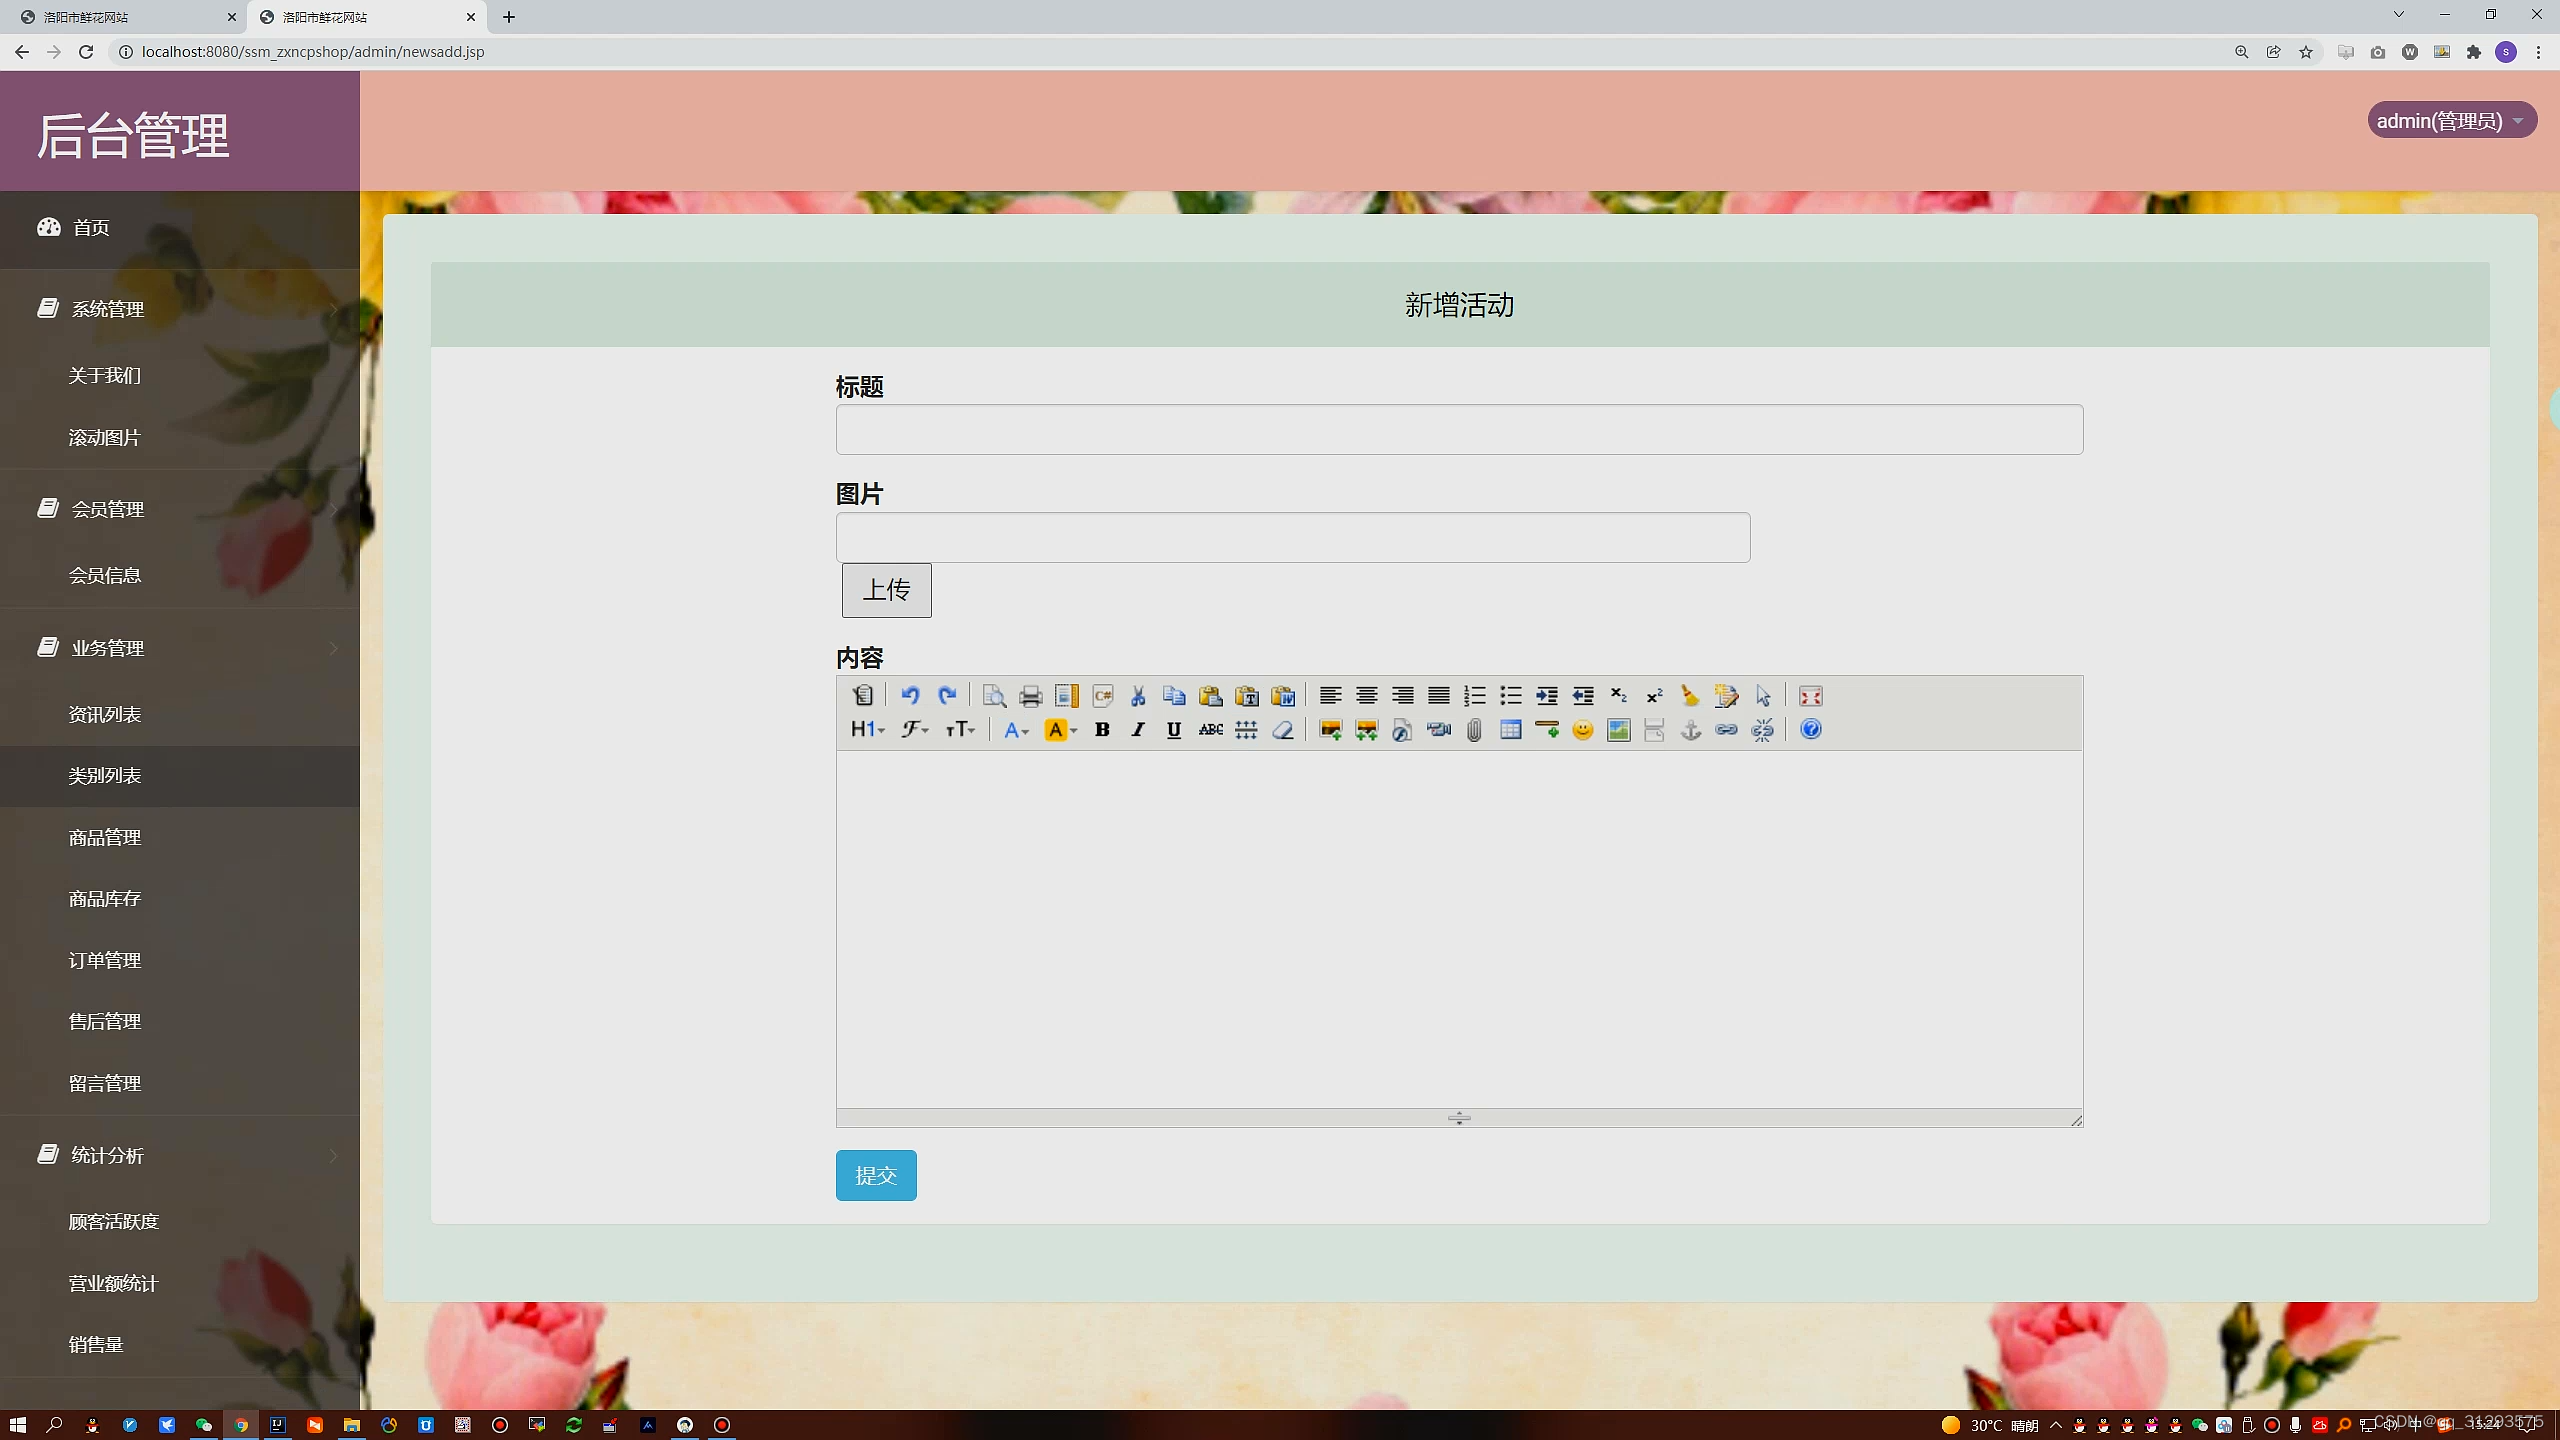Remove the hyperlink with the unlink icon
Image resolution: width=2560 pixels, height=1440 pixels.
tap(1762, 730)
